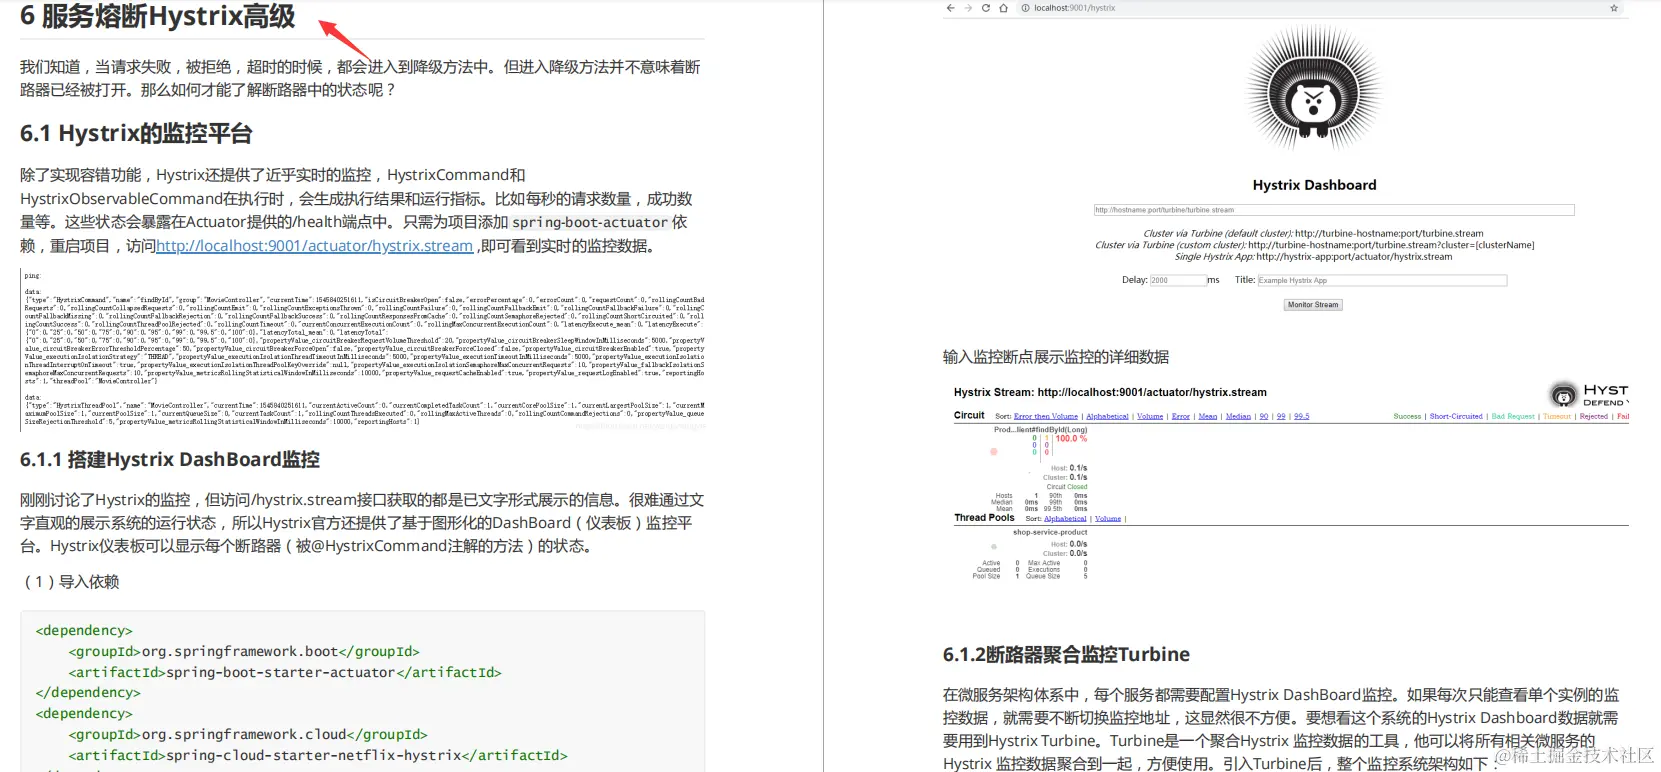The width and height of the screenshot is (1661, 772).
Task: Click the Thread Pools section label
Action: [x=984, y=517]
